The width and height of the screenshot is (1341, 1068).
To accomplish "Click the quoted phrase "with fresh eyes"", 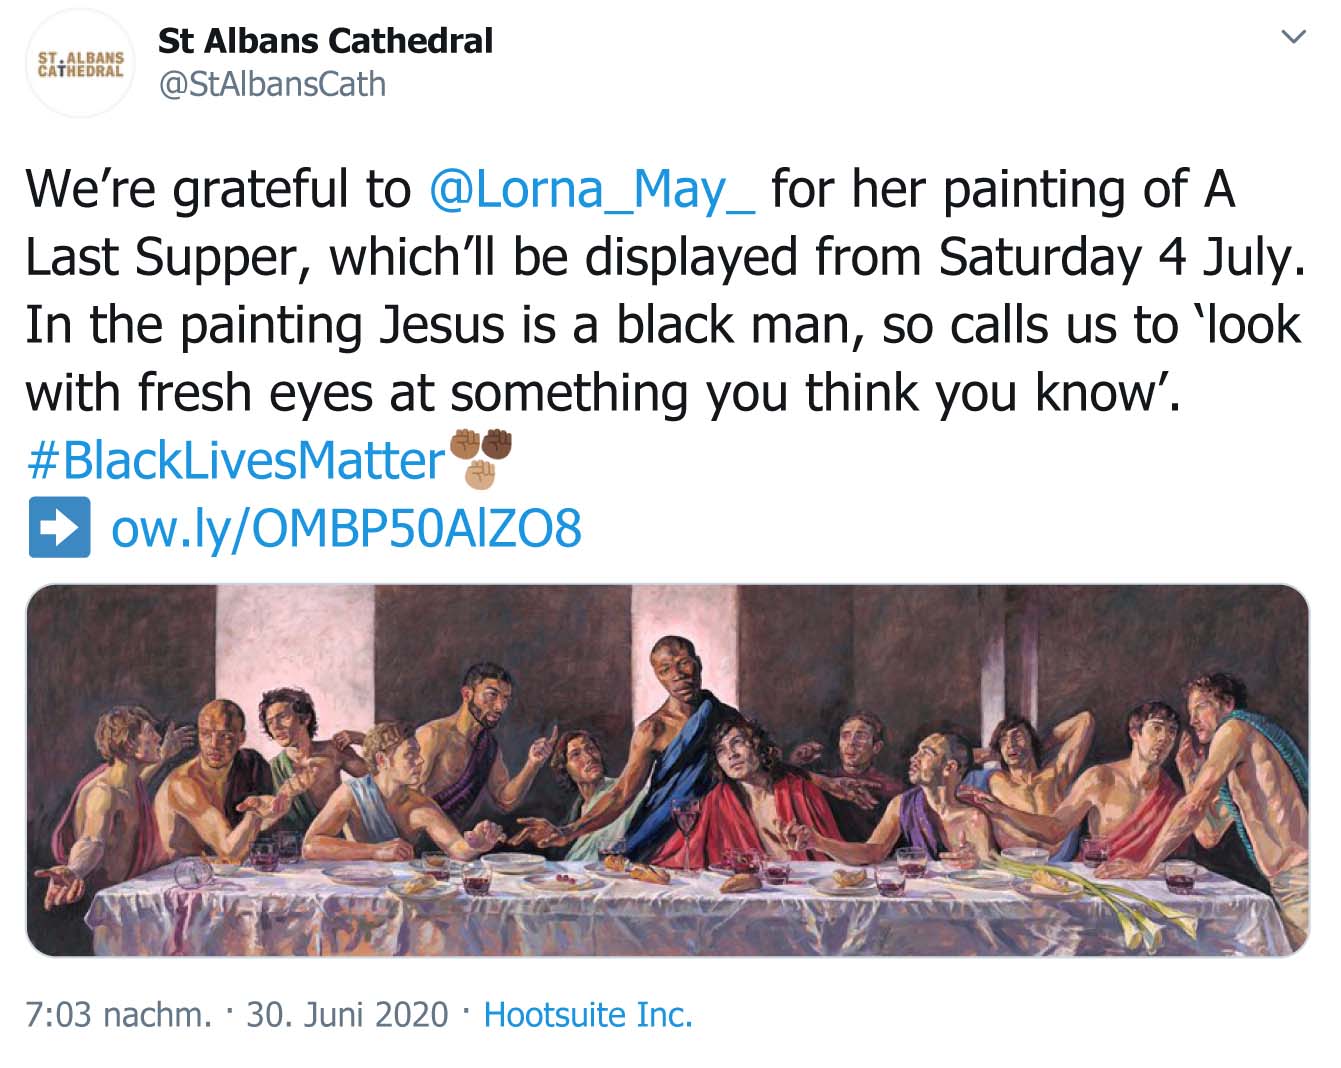I will click(202, 393).
